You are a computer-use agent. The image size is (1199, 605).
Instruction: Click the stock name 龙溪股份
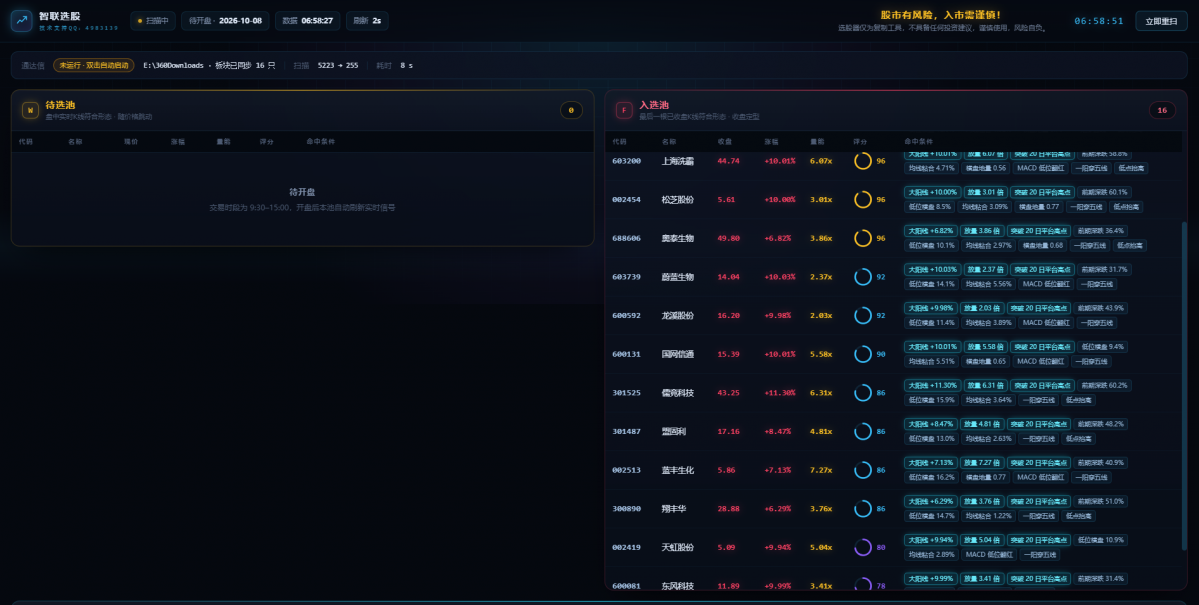(677, 316)
